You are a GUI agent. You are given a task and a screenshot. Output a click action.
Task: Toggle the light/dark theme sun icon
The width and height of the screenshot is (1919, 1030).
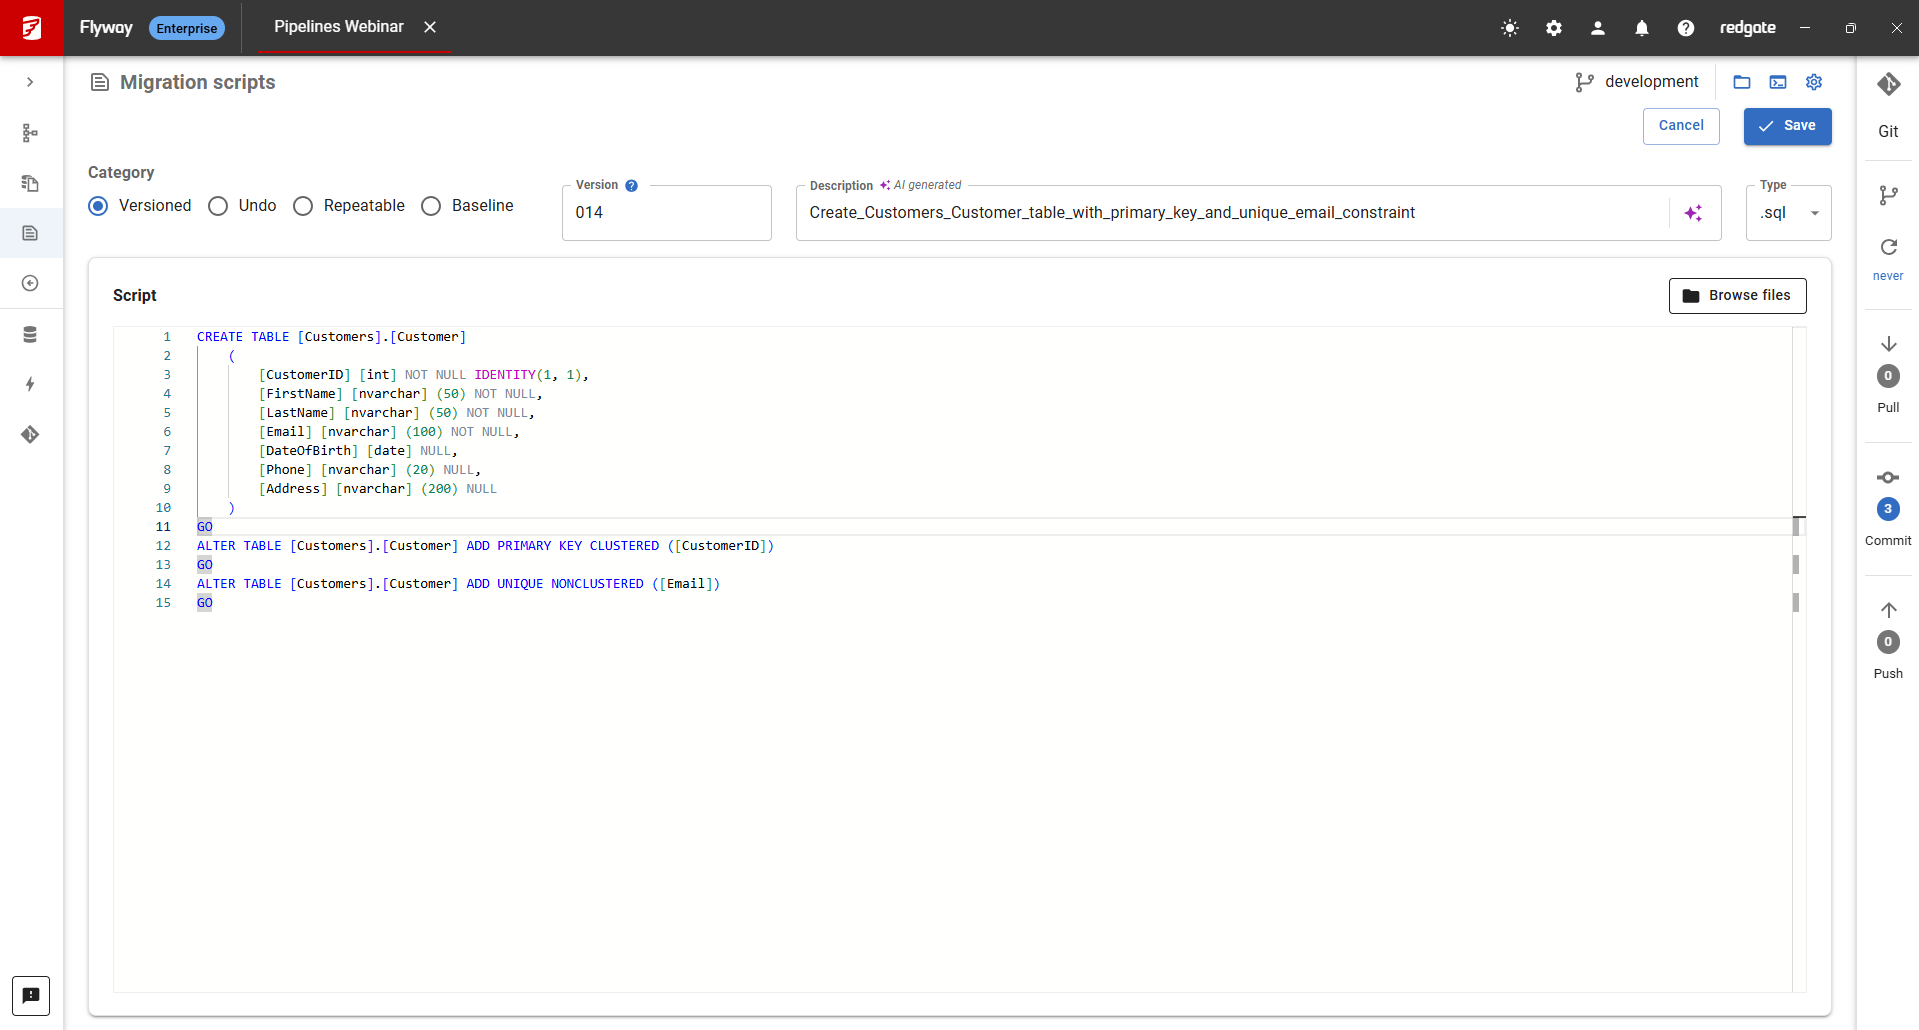(1510, 28)
